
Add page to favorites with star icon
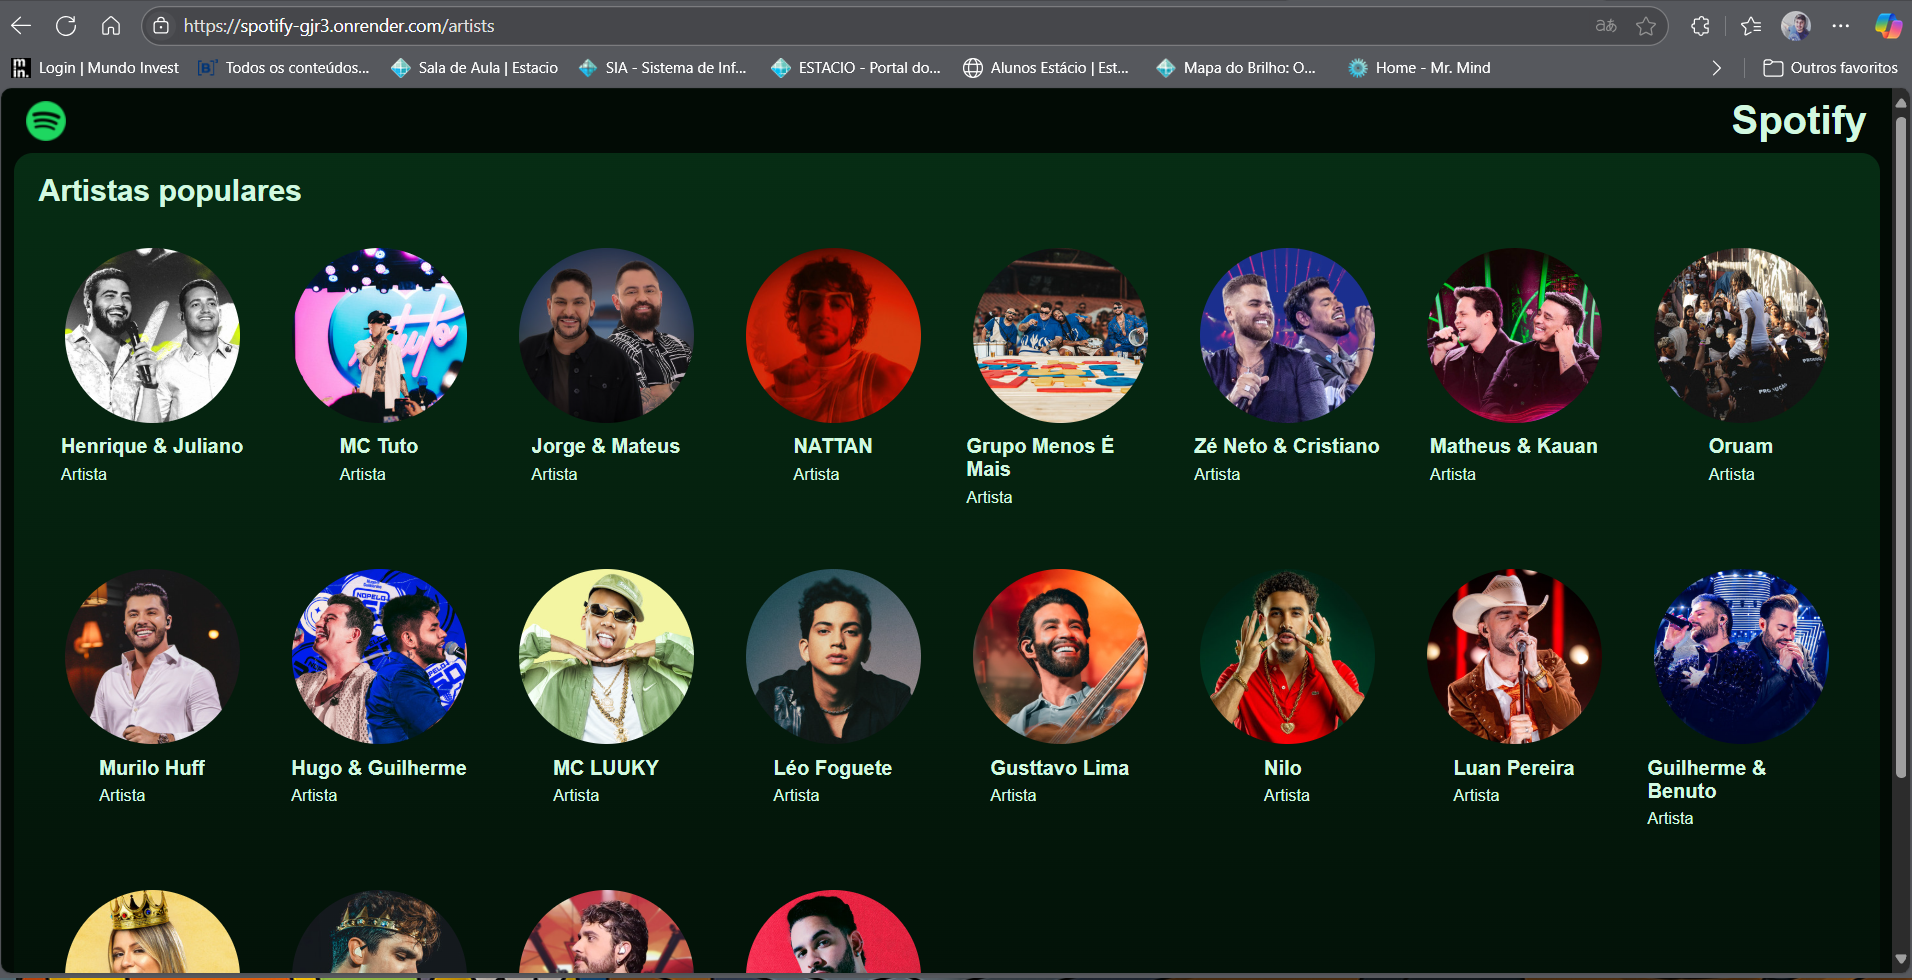click(x=1646, y=26)
